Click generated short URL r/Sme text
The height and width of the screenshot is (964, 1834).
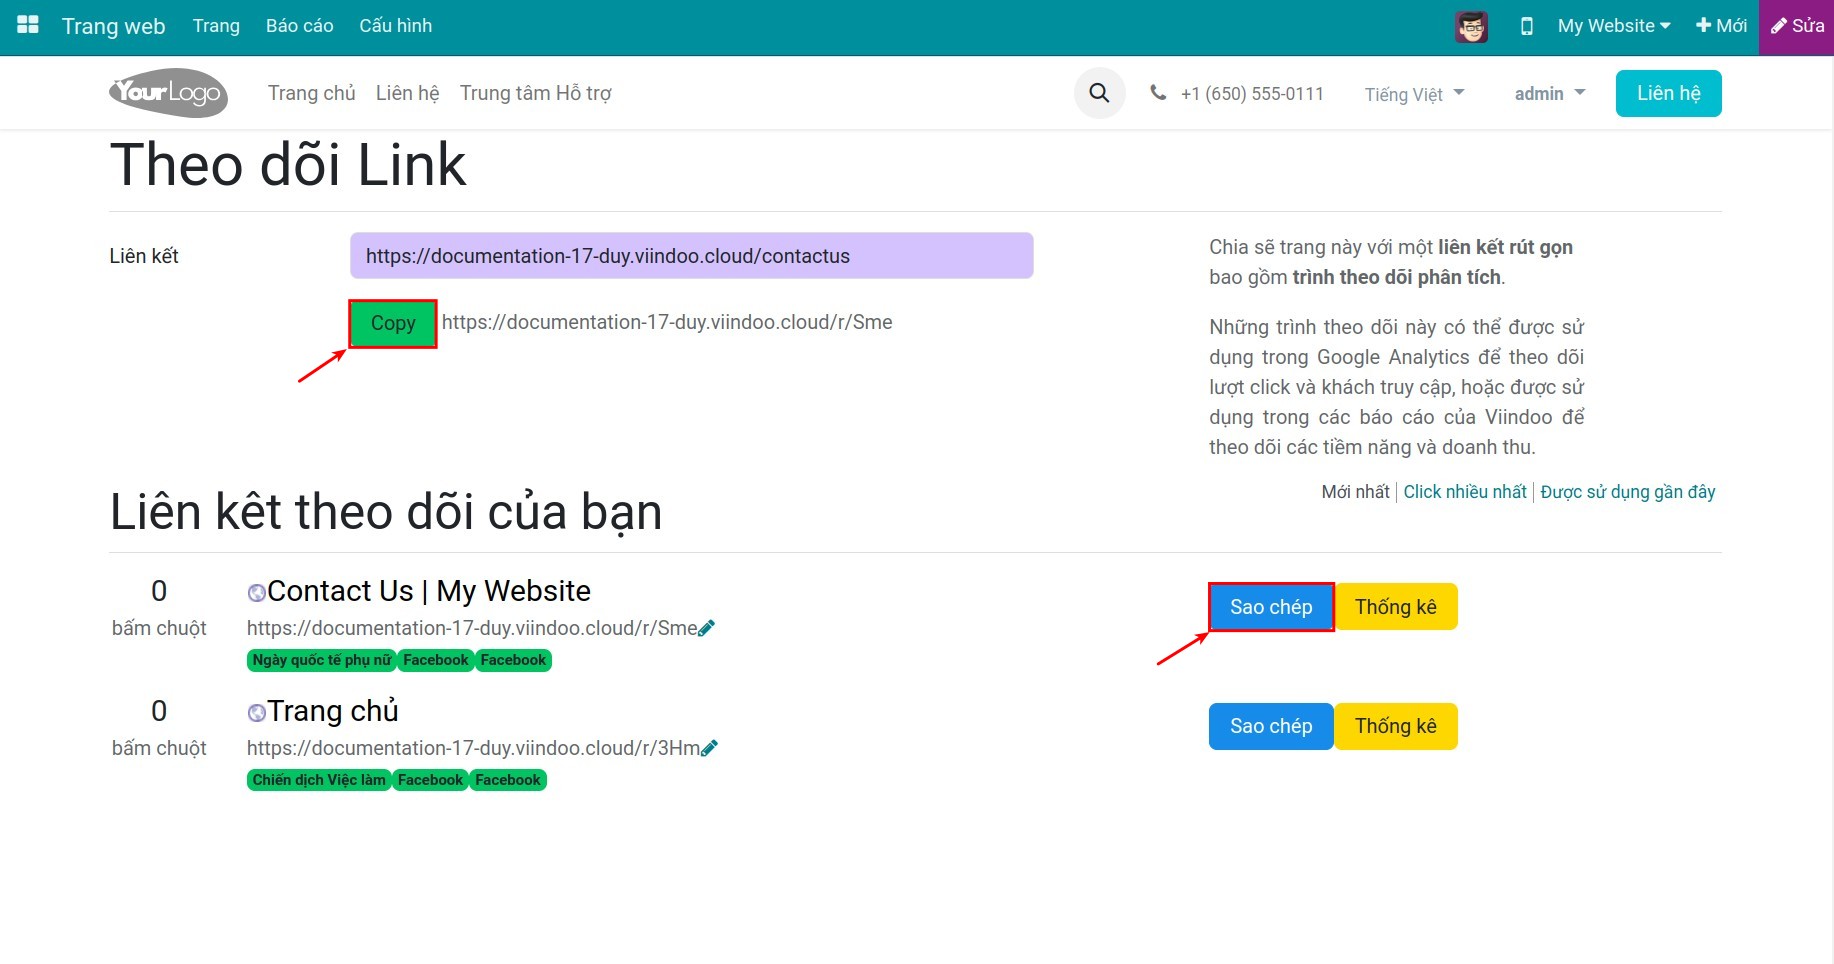pyautogui.click(x=667, y=322)
